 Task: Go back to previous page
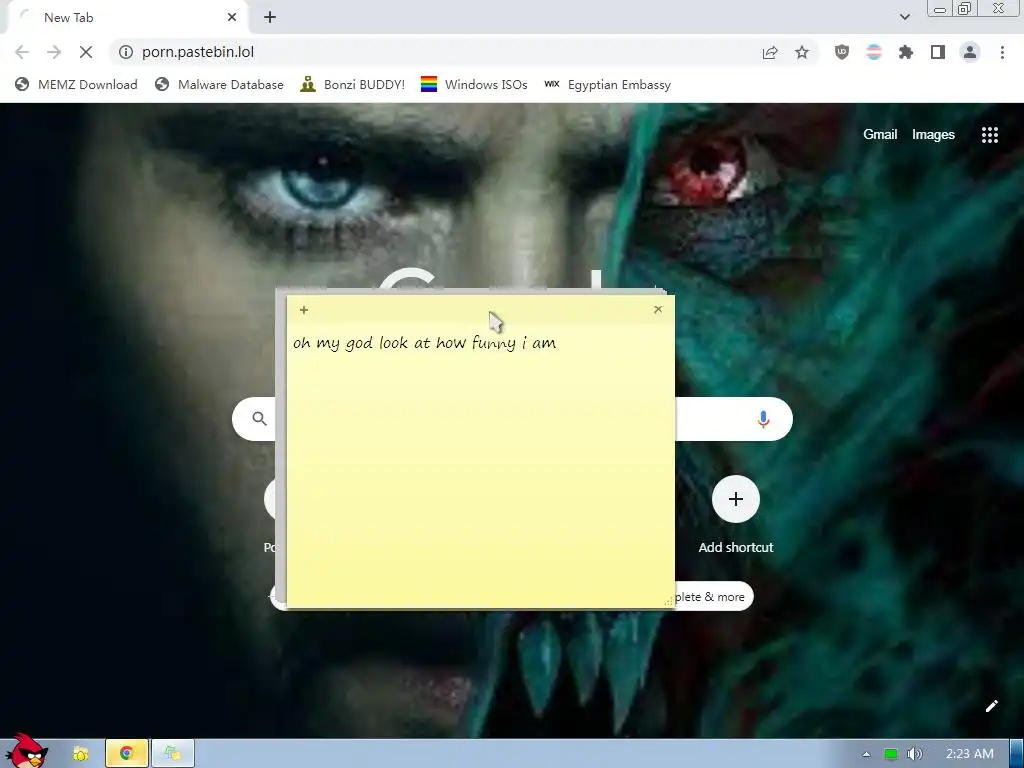click(x=22, y=52)
